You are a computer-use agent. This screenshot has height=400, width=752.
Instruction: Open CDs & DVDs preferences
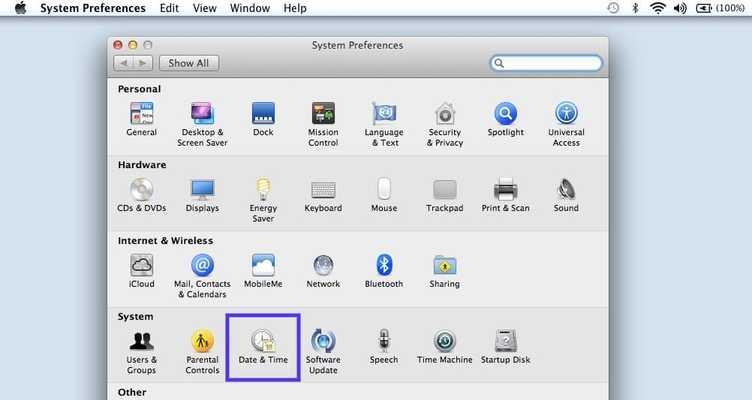click(x=141, y=195)
